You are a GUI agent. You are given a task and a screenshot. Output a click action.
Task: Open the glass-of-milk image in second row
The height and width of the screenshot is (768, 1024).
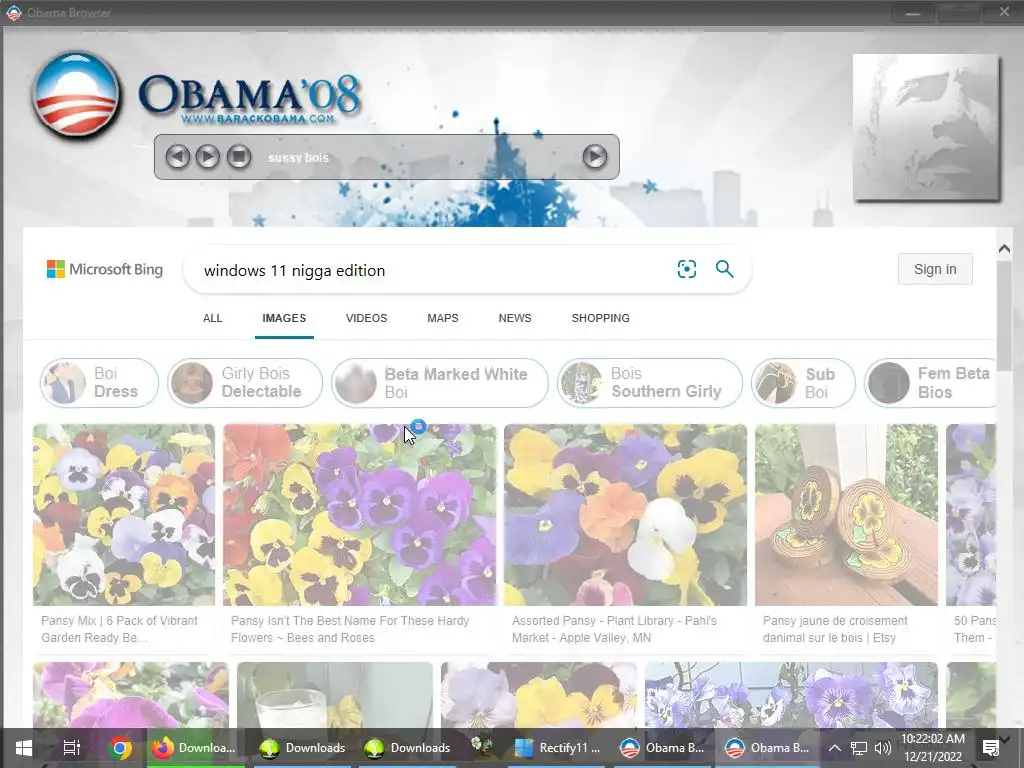334,695
